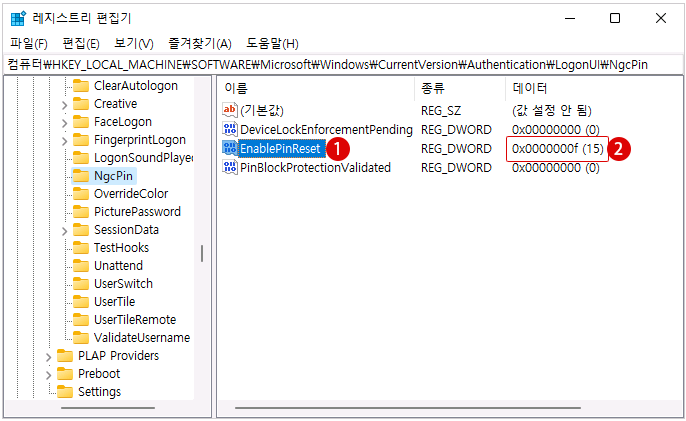Click the 이름 column header

pos(316,88)
